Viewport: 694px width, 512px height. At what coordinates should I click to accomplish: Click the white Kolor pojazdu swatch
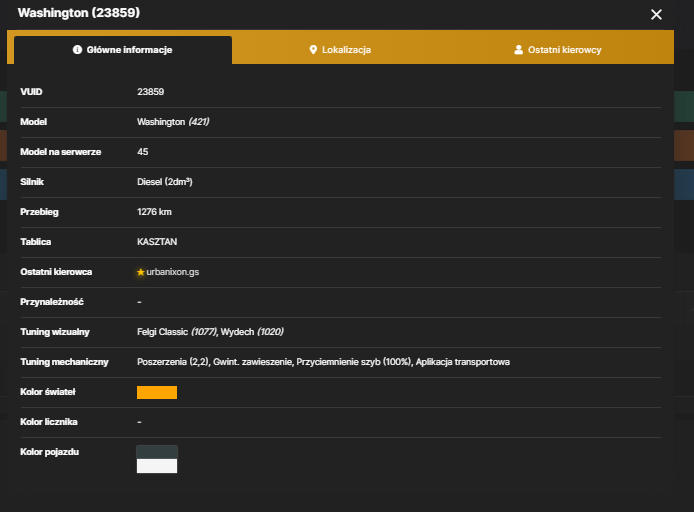click(157, 466)
